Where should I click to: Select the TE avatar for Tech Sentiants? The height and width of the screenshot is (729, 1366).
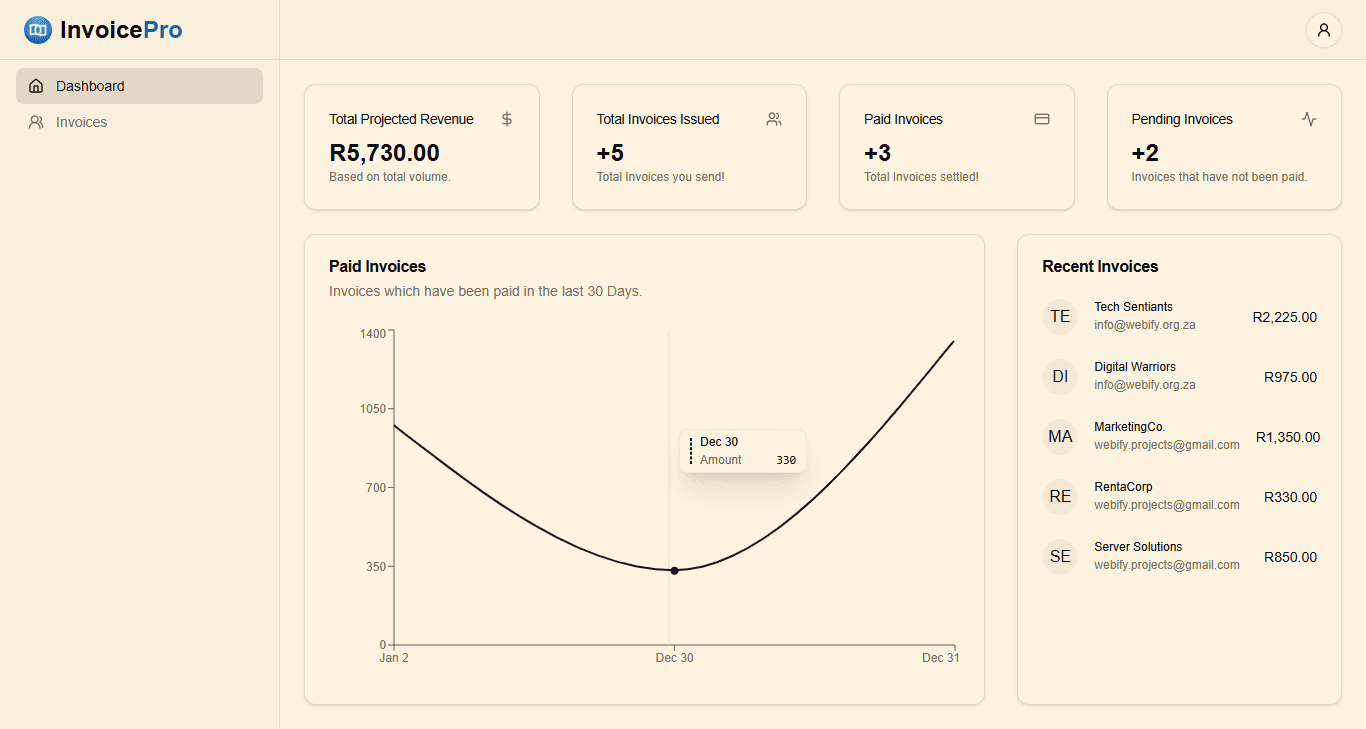tap(1060, 317)
